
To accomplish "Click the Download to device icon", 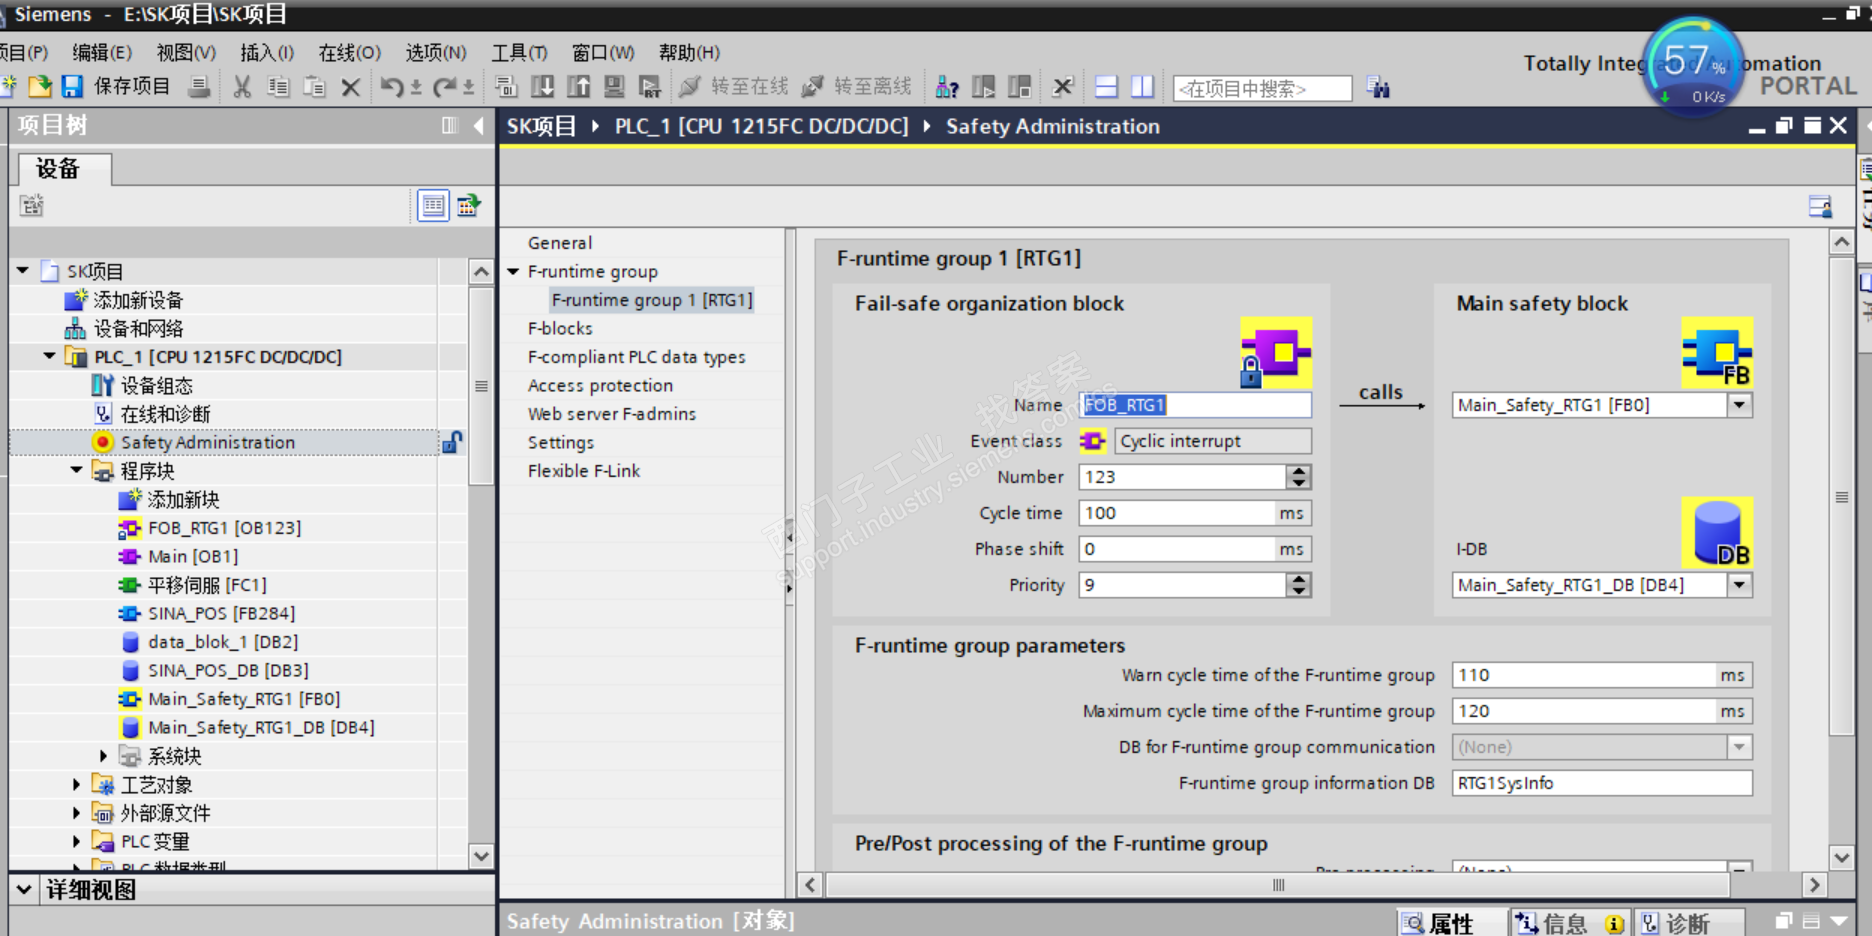I will [542, 87].
